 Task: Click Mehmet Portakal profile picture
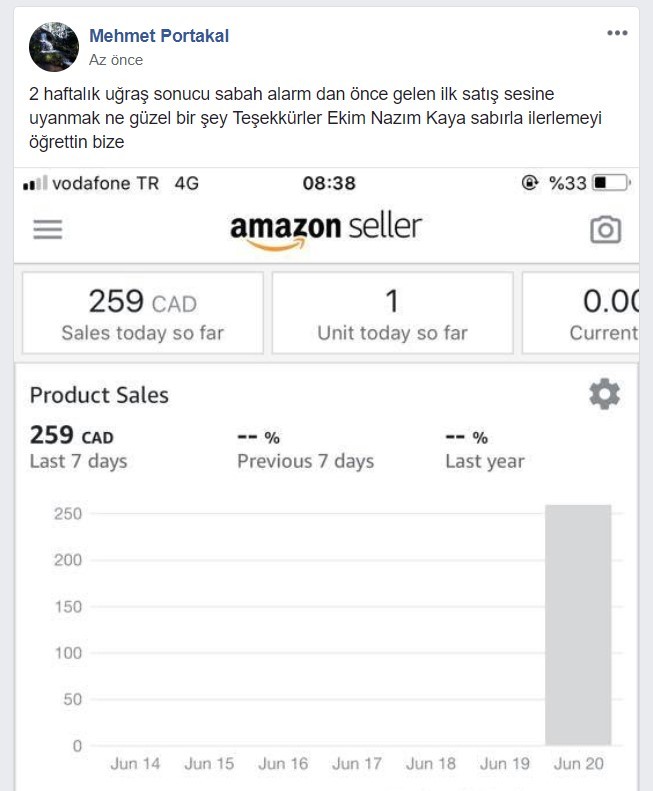[54, 46]
